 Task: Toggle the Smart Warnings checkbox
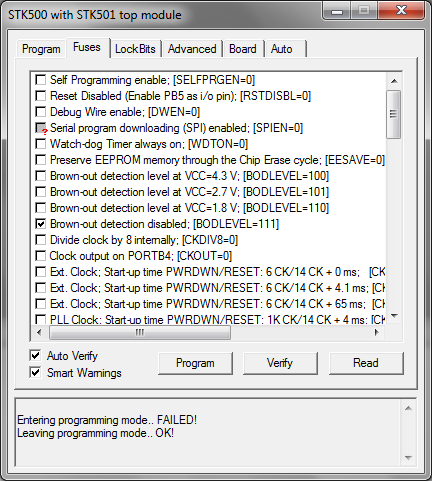click(35, 372)
